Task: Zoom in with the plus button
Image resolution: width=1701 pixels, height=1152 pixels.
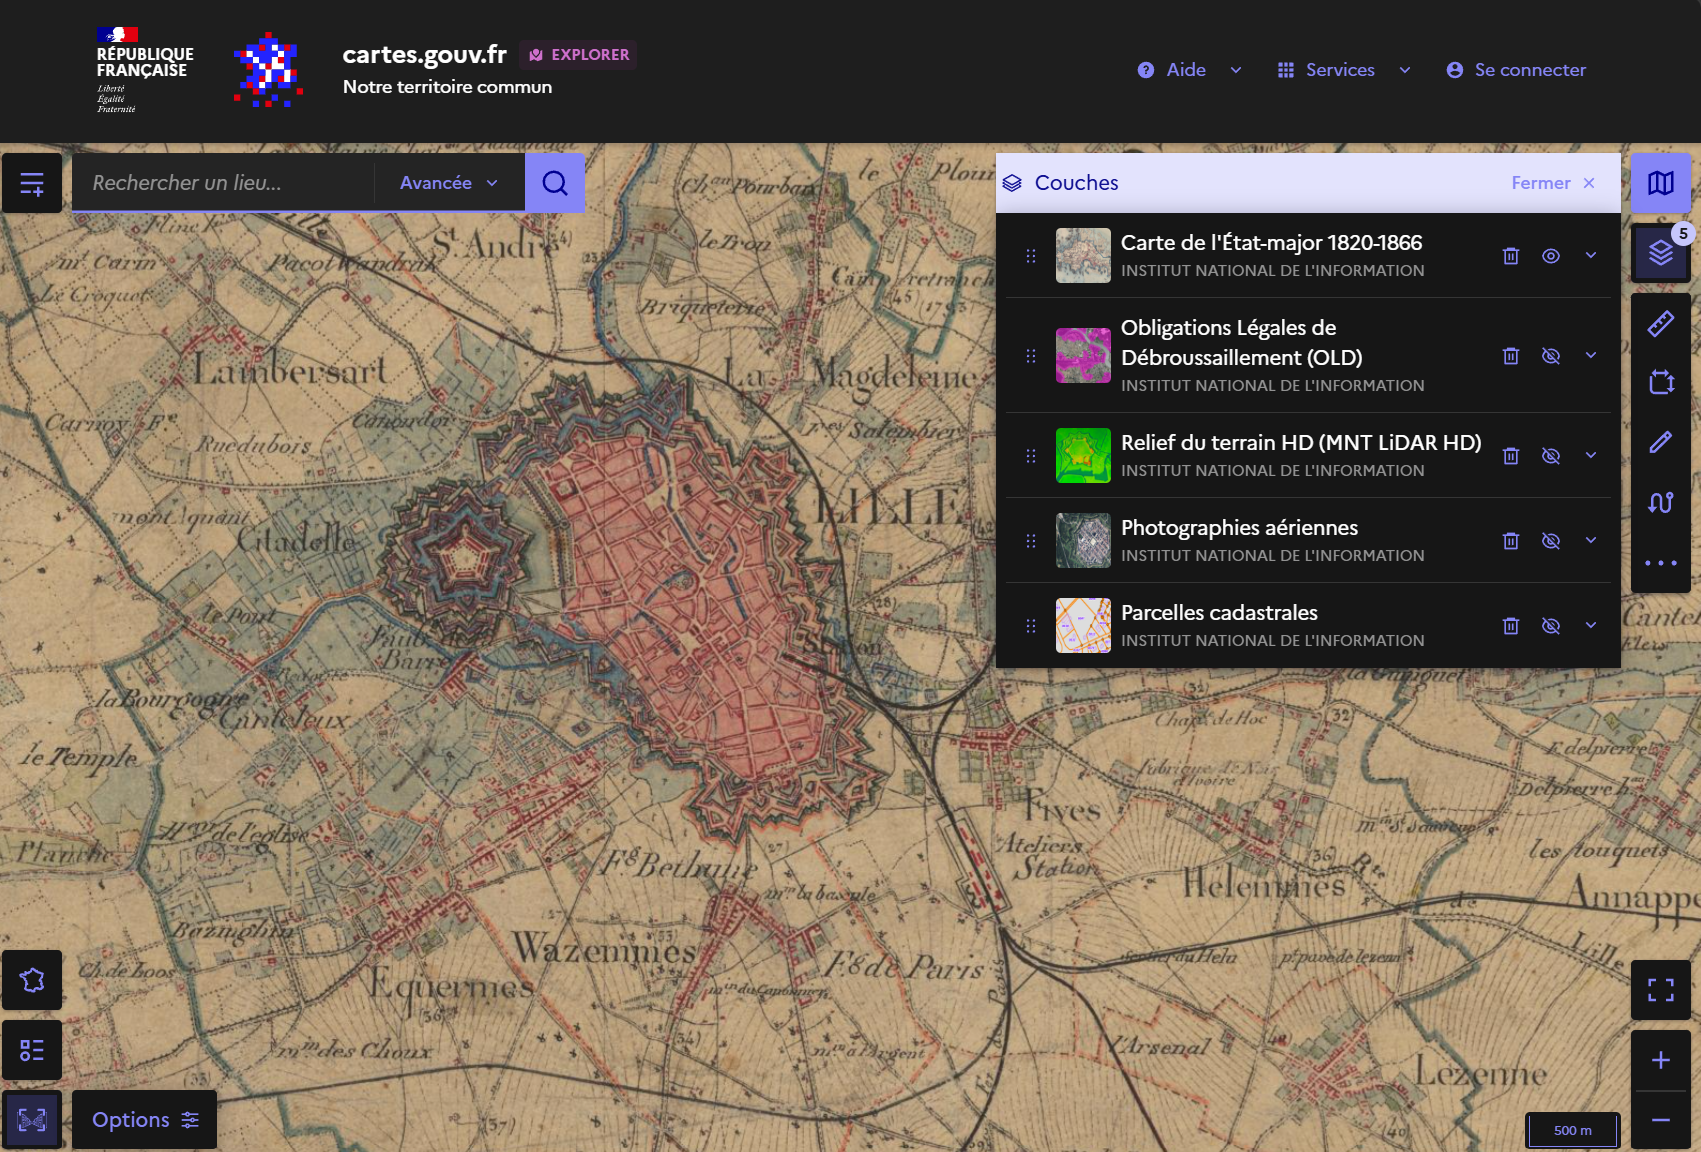Action: 1661,1060
